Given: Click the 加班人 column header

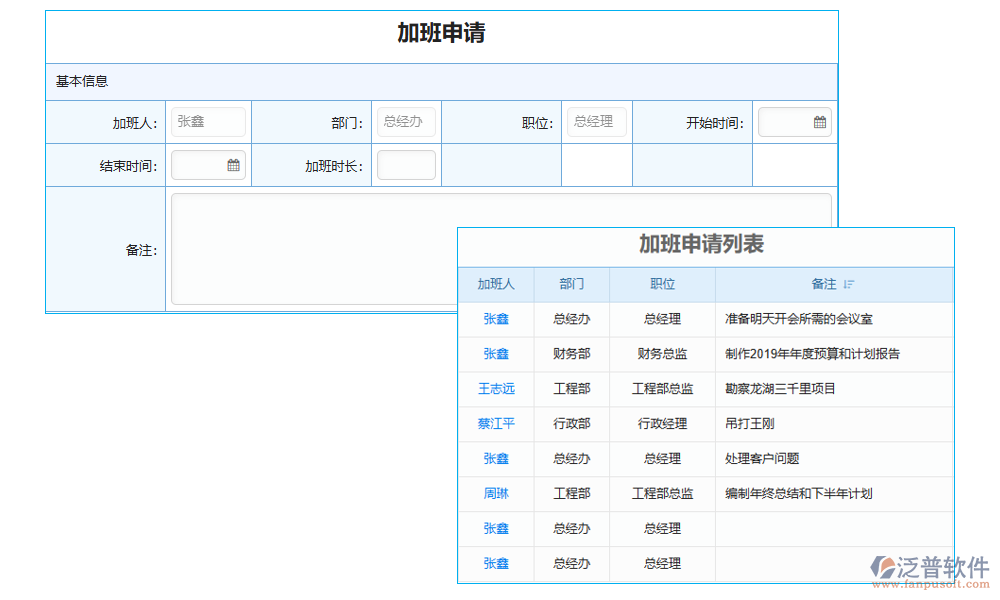Looking at the screenshot, I should click(x=496, y=284).
